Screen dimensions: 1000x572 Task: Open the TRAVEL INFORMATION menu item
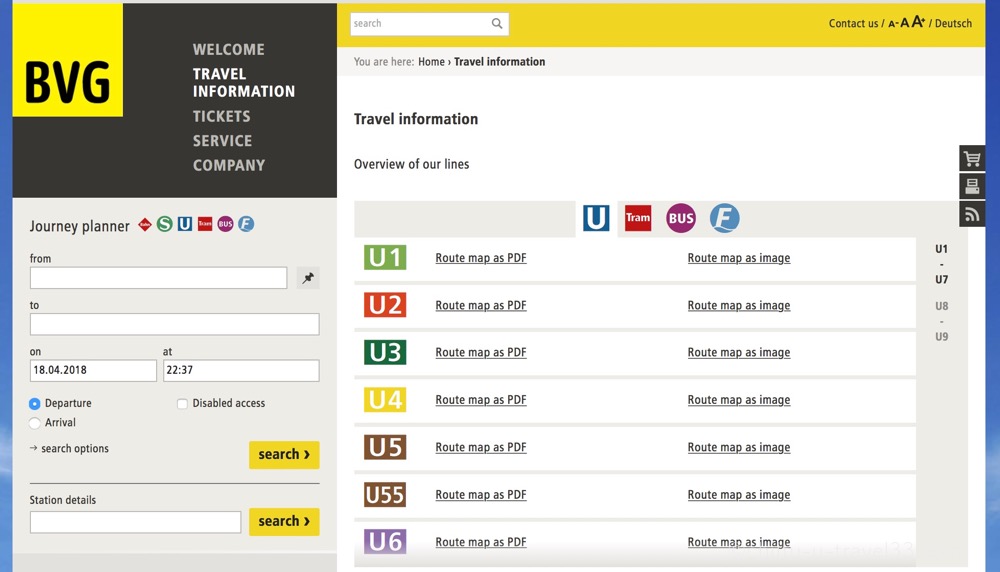coord(244,83)
